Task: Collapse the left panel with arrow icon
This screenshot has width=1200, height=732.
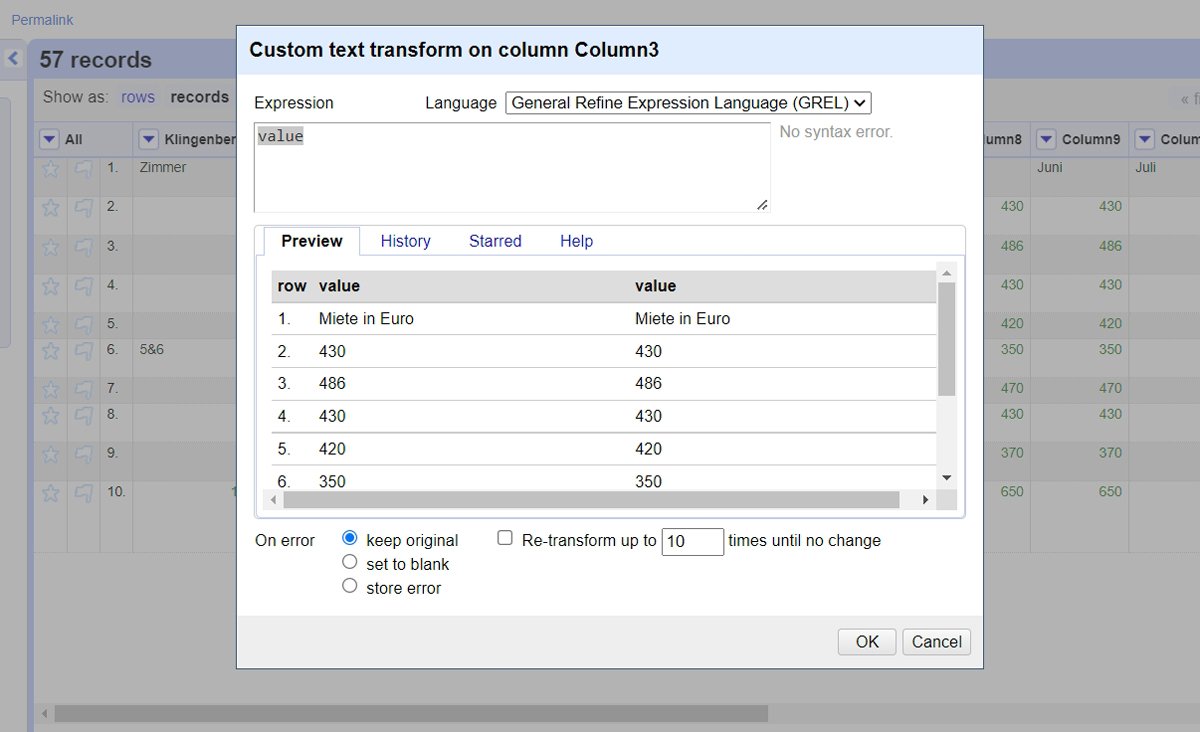Action: point(14,59)
